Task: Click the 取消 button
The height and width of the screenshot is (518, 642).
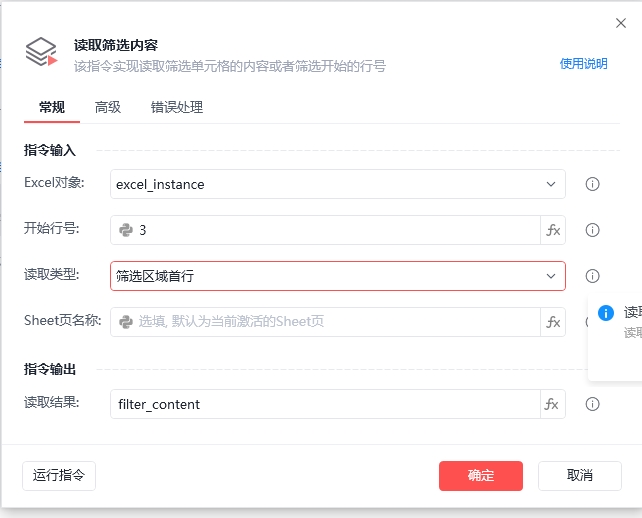Action: pyautogui.click(x=580, y=475)
